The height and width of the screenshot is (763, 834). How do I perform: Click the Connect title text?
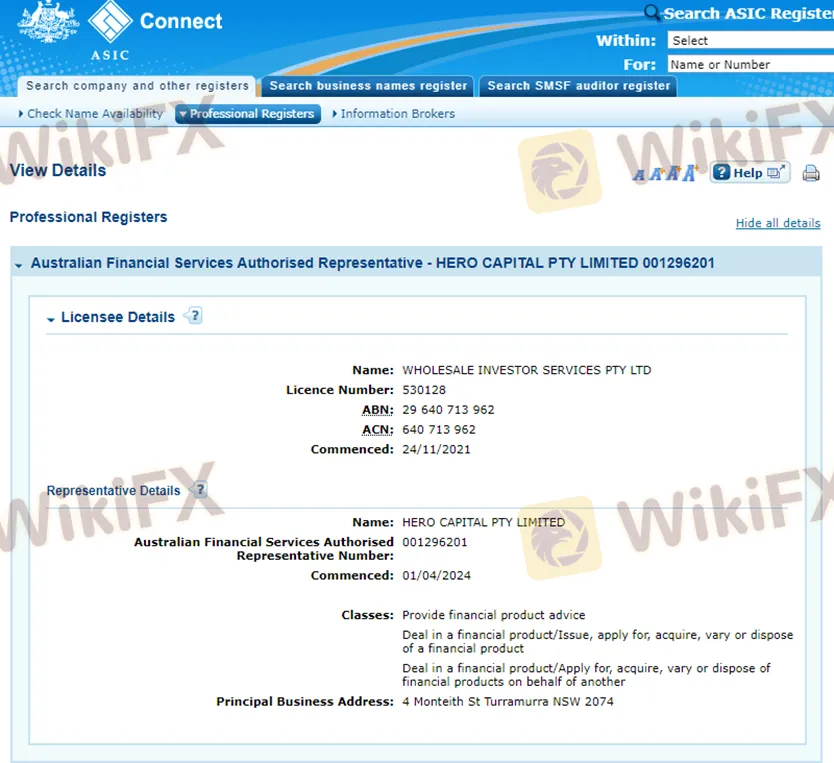pyautogui.click(x=181, y=21)
